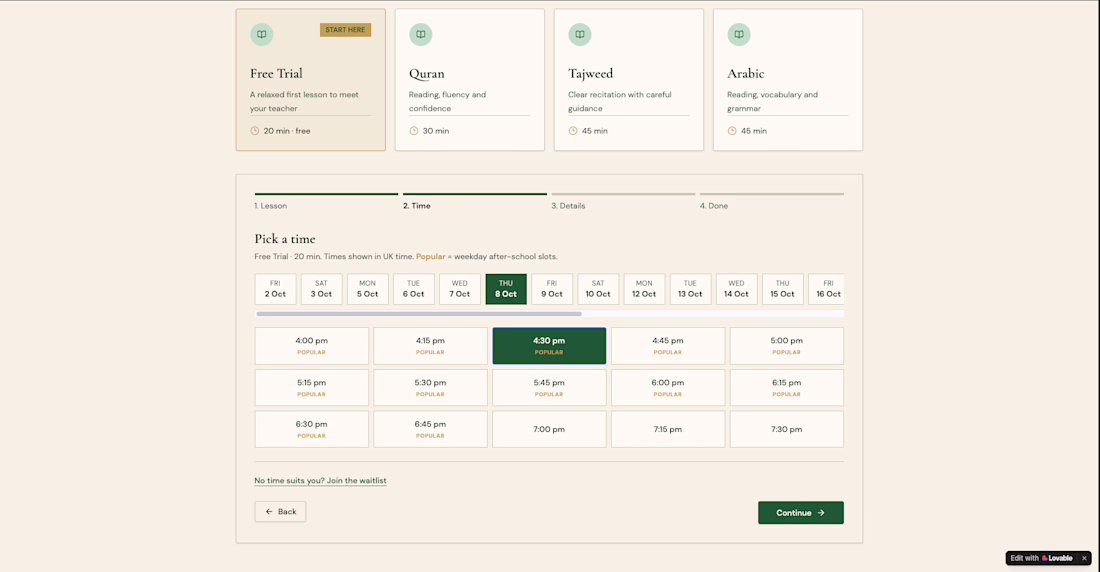Click the horizontal date scrollbar thumb
This screenshot has width=1100, height=572.
click(x=419, y=314)
